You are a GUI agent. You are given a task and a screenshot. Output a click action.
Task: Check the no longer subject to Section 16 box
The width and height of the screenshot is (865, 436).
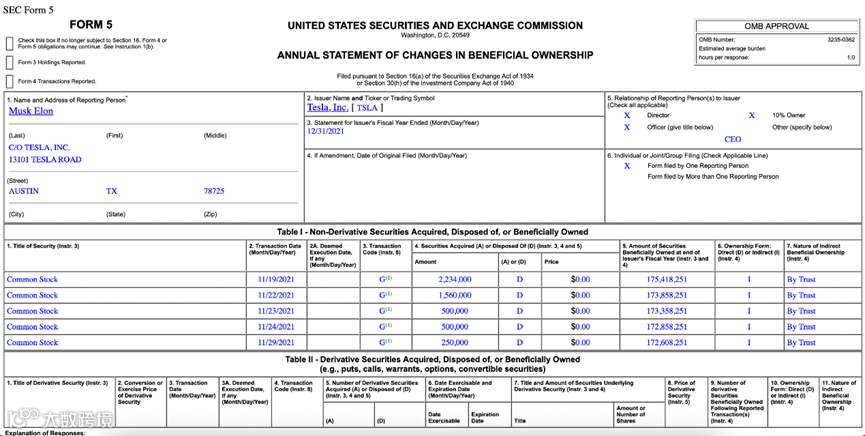coord(9,44)
